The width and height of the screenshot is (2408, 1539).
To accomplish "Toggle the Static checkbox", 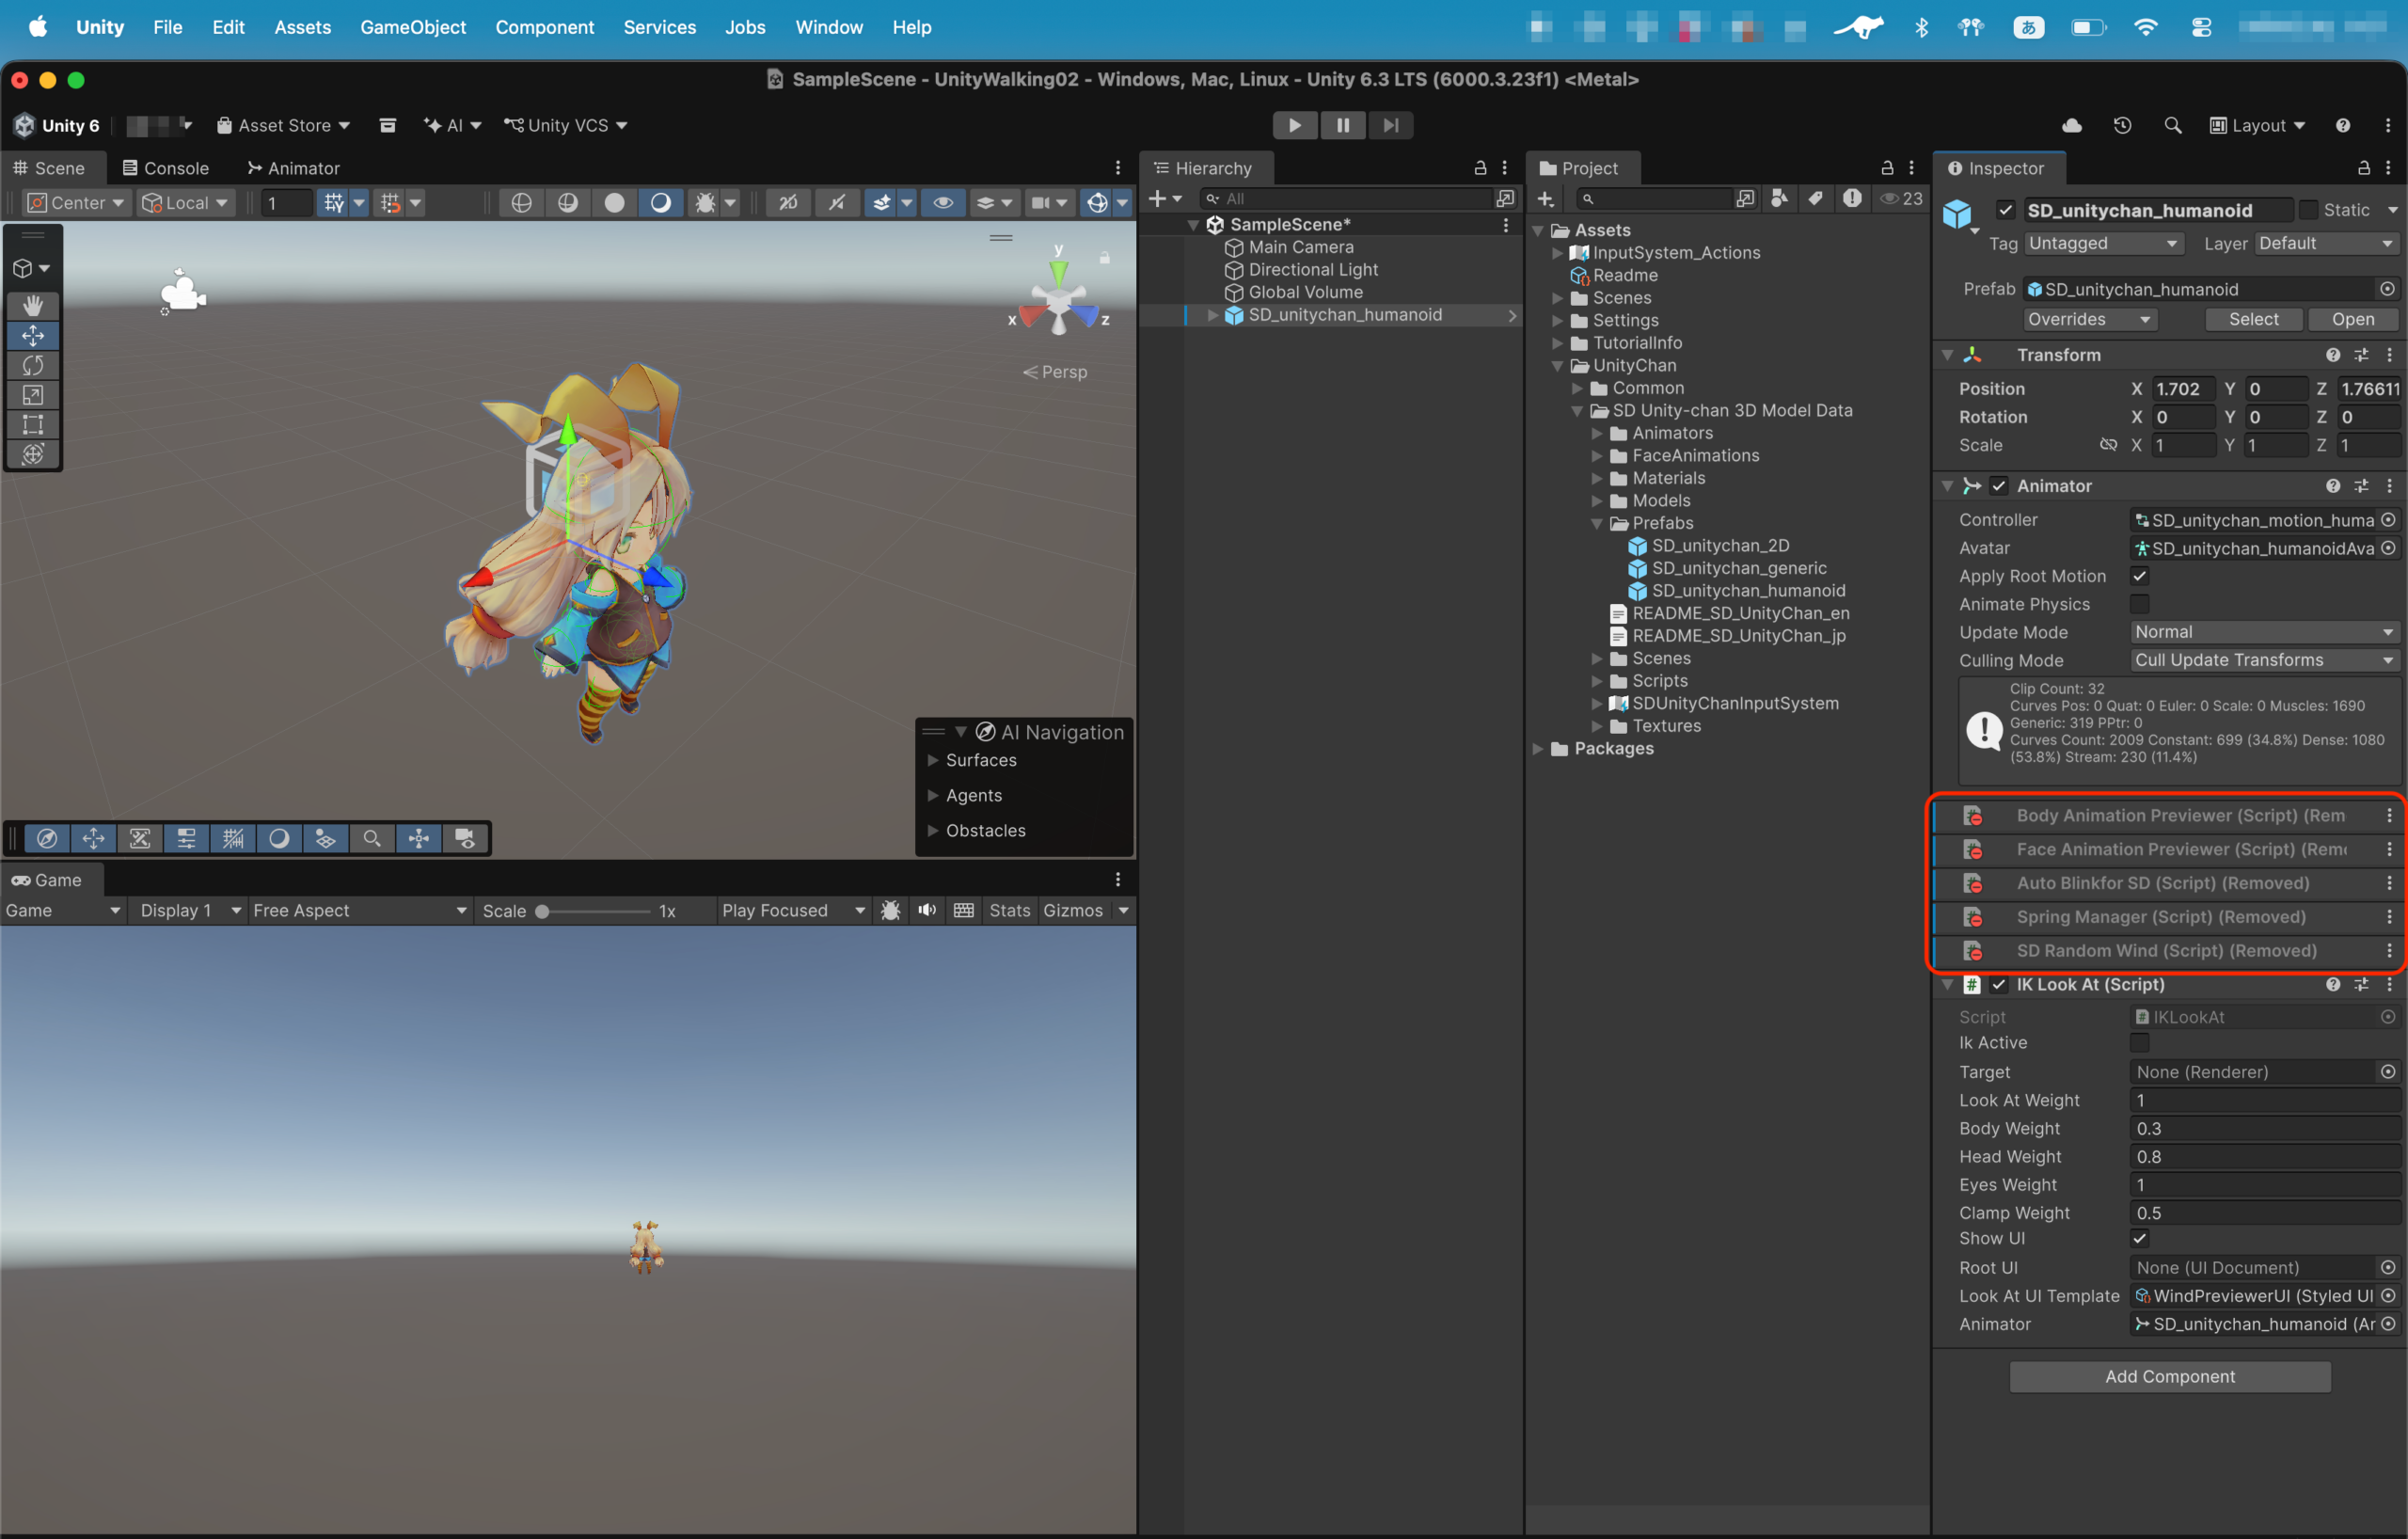I will point(2309,210).
